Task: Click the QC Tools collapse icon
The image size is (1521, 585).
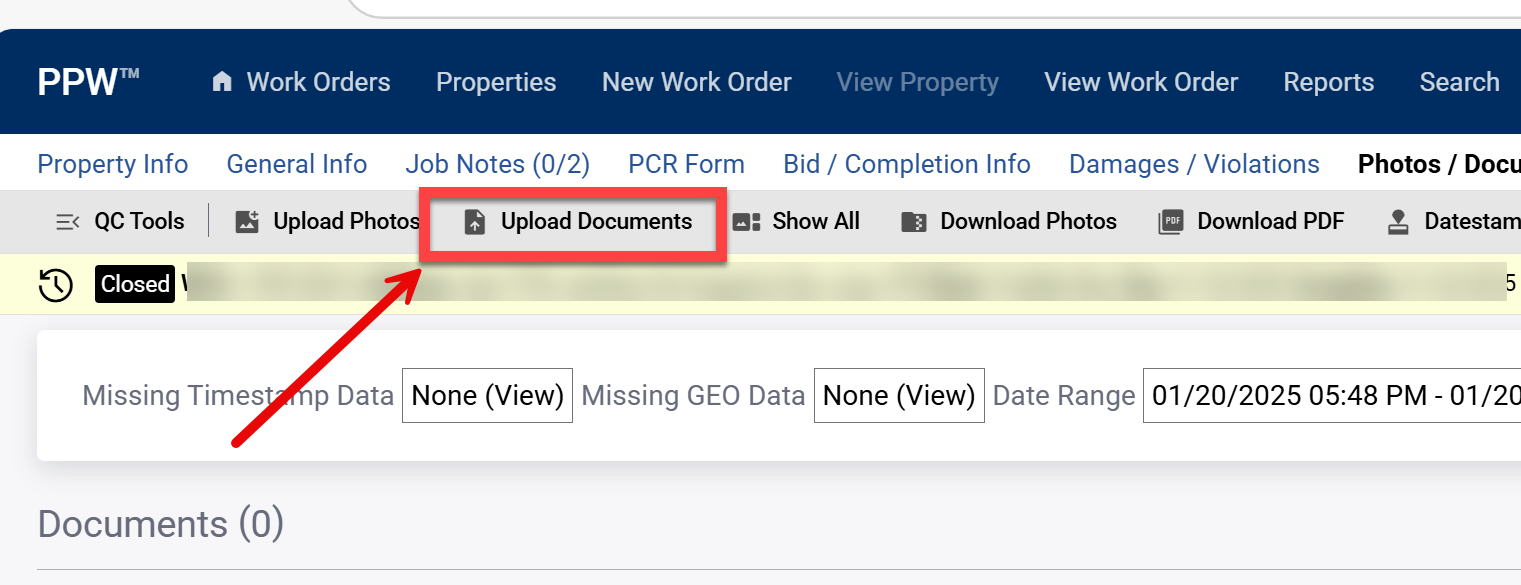Action: tap(67, 222)
